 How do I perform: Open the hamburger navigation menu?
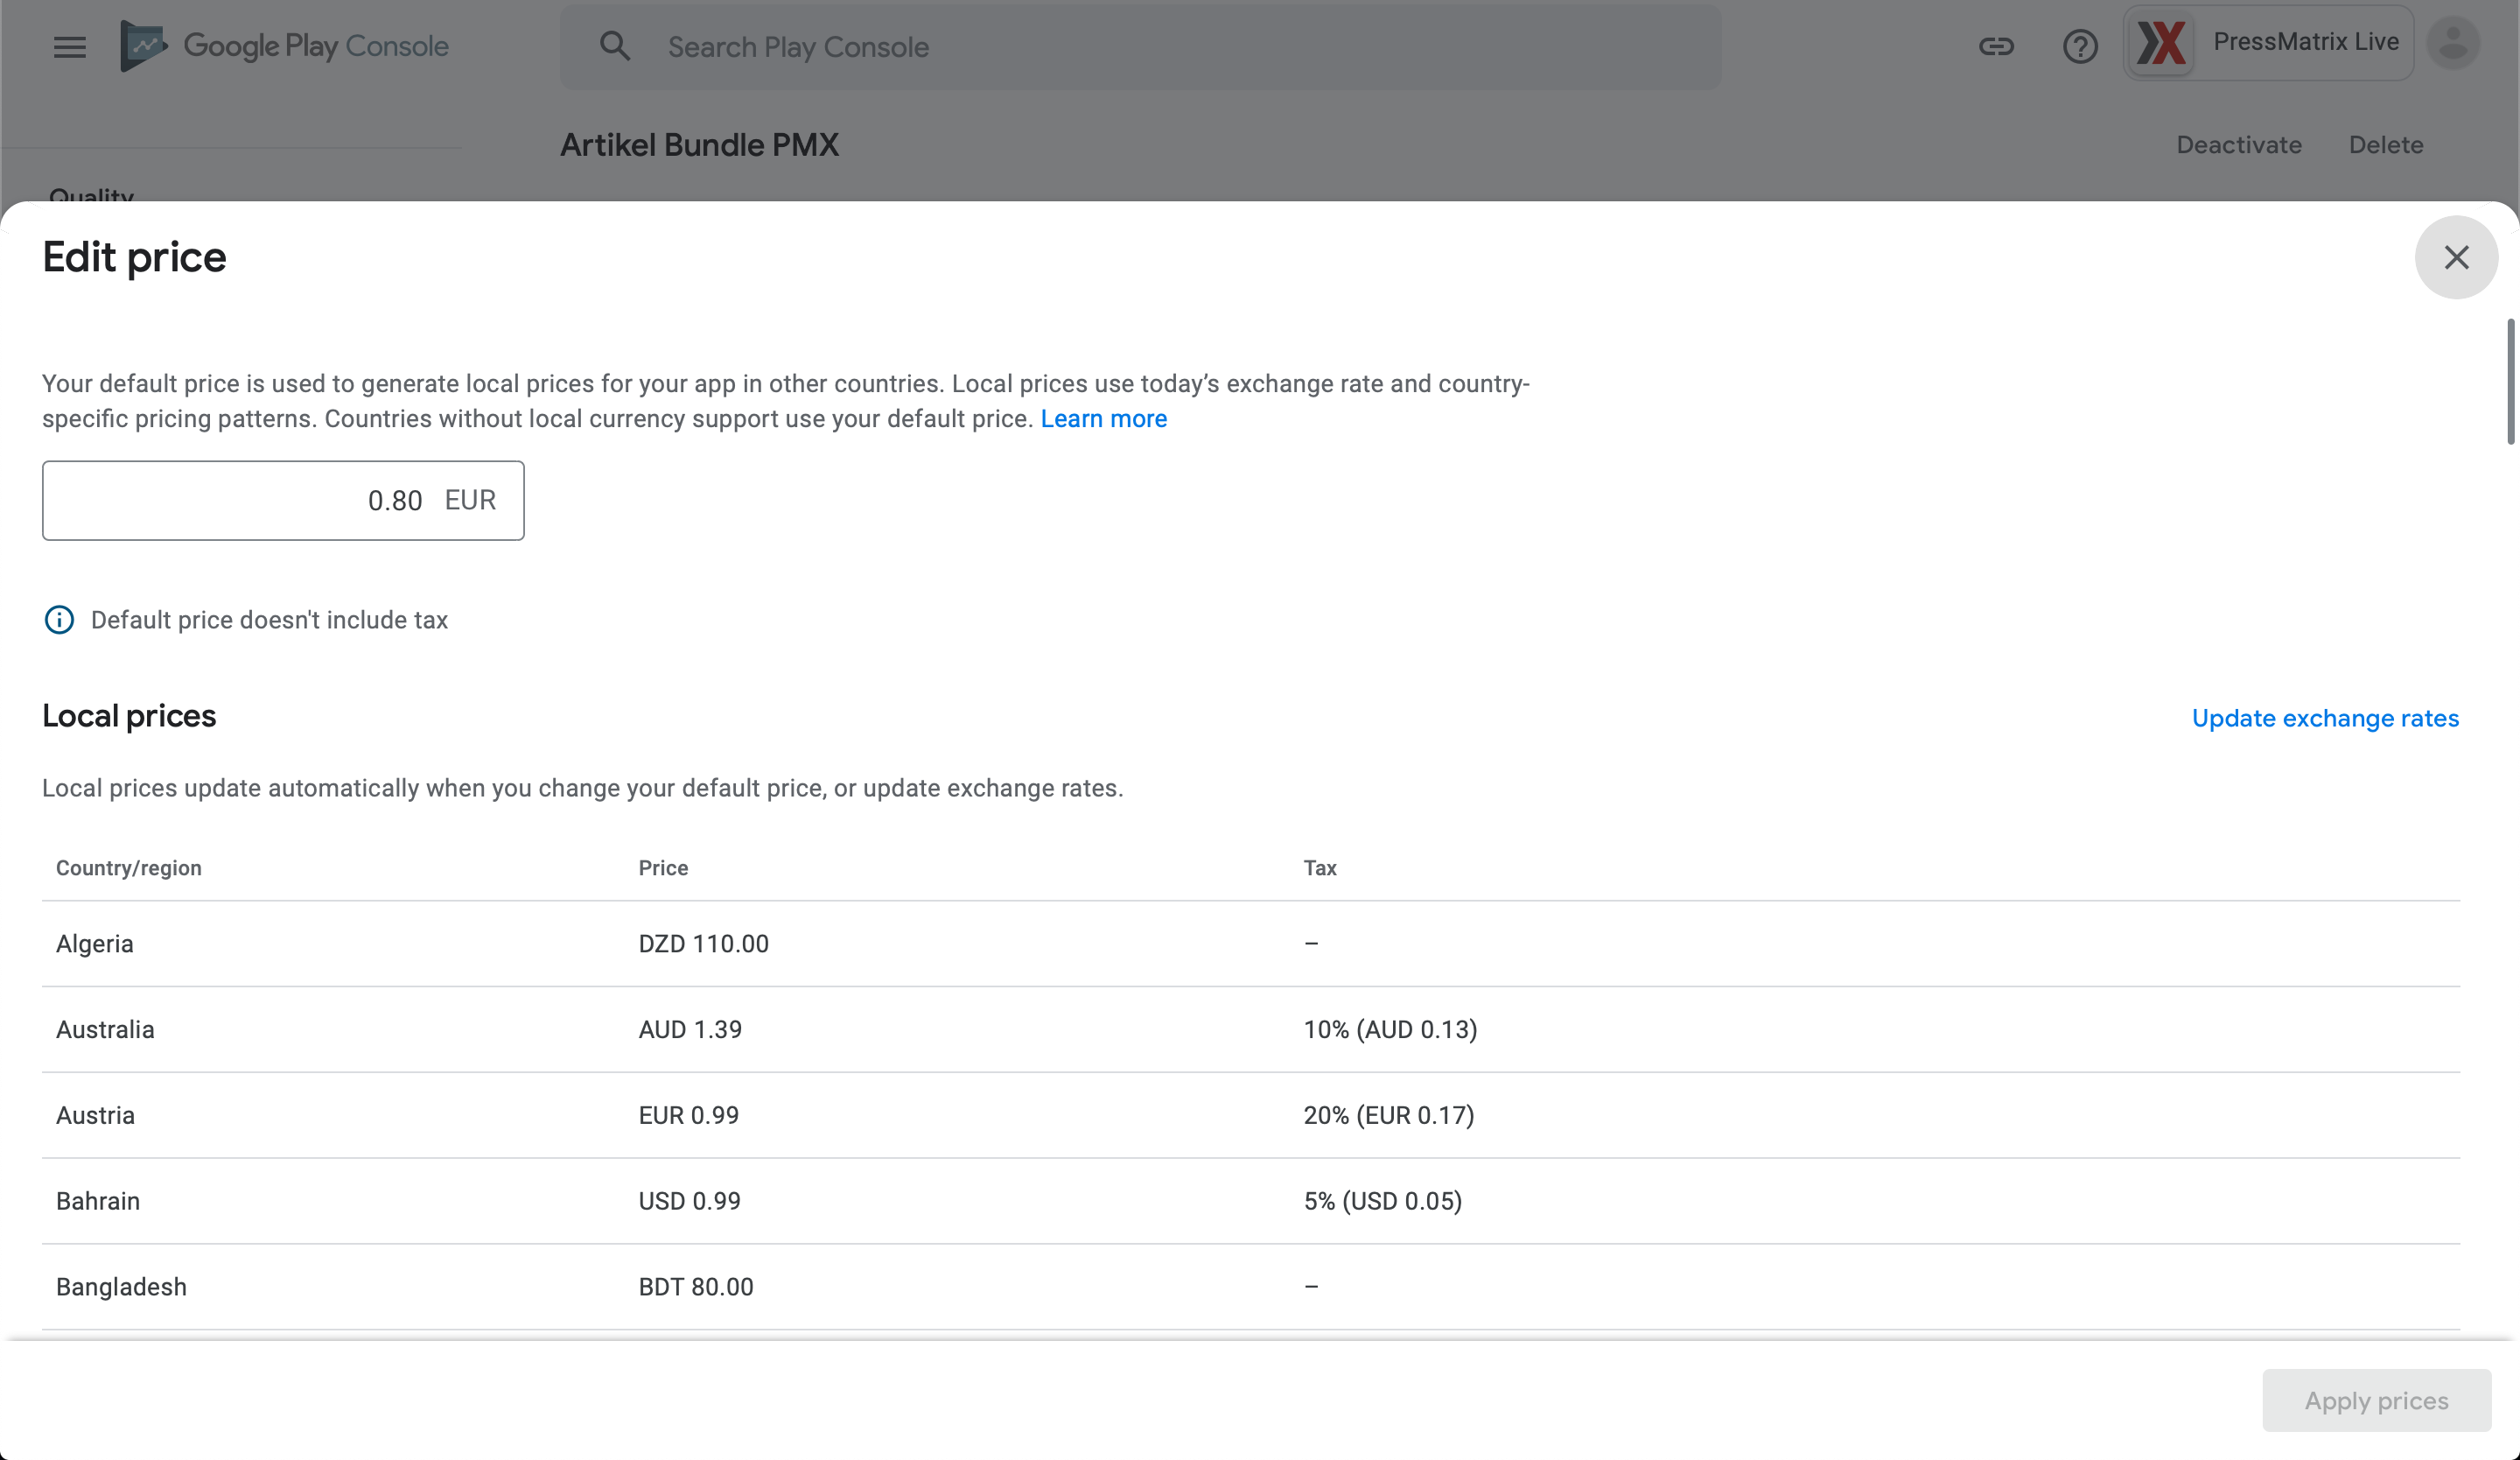coord(69,47)
